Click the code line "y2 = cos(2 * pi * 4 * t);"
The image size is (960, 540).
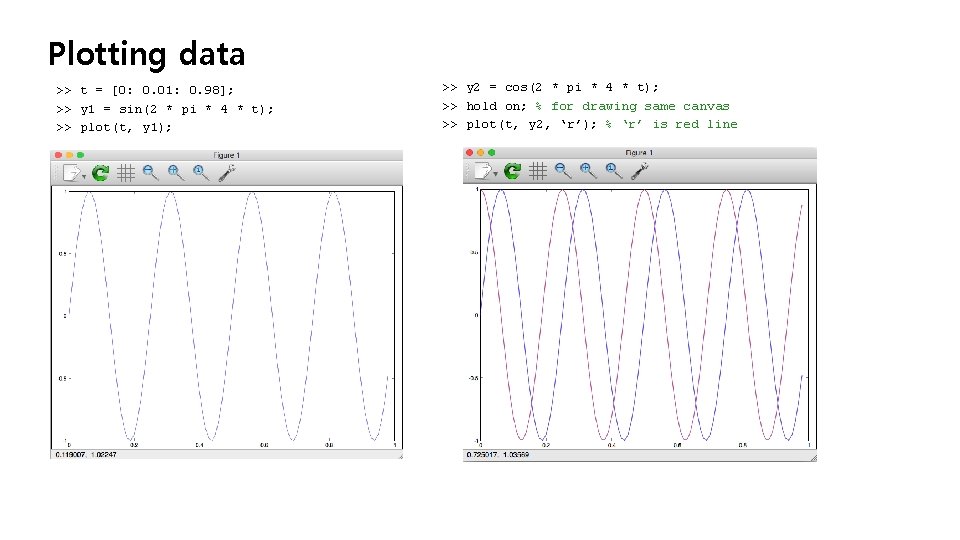562,87
